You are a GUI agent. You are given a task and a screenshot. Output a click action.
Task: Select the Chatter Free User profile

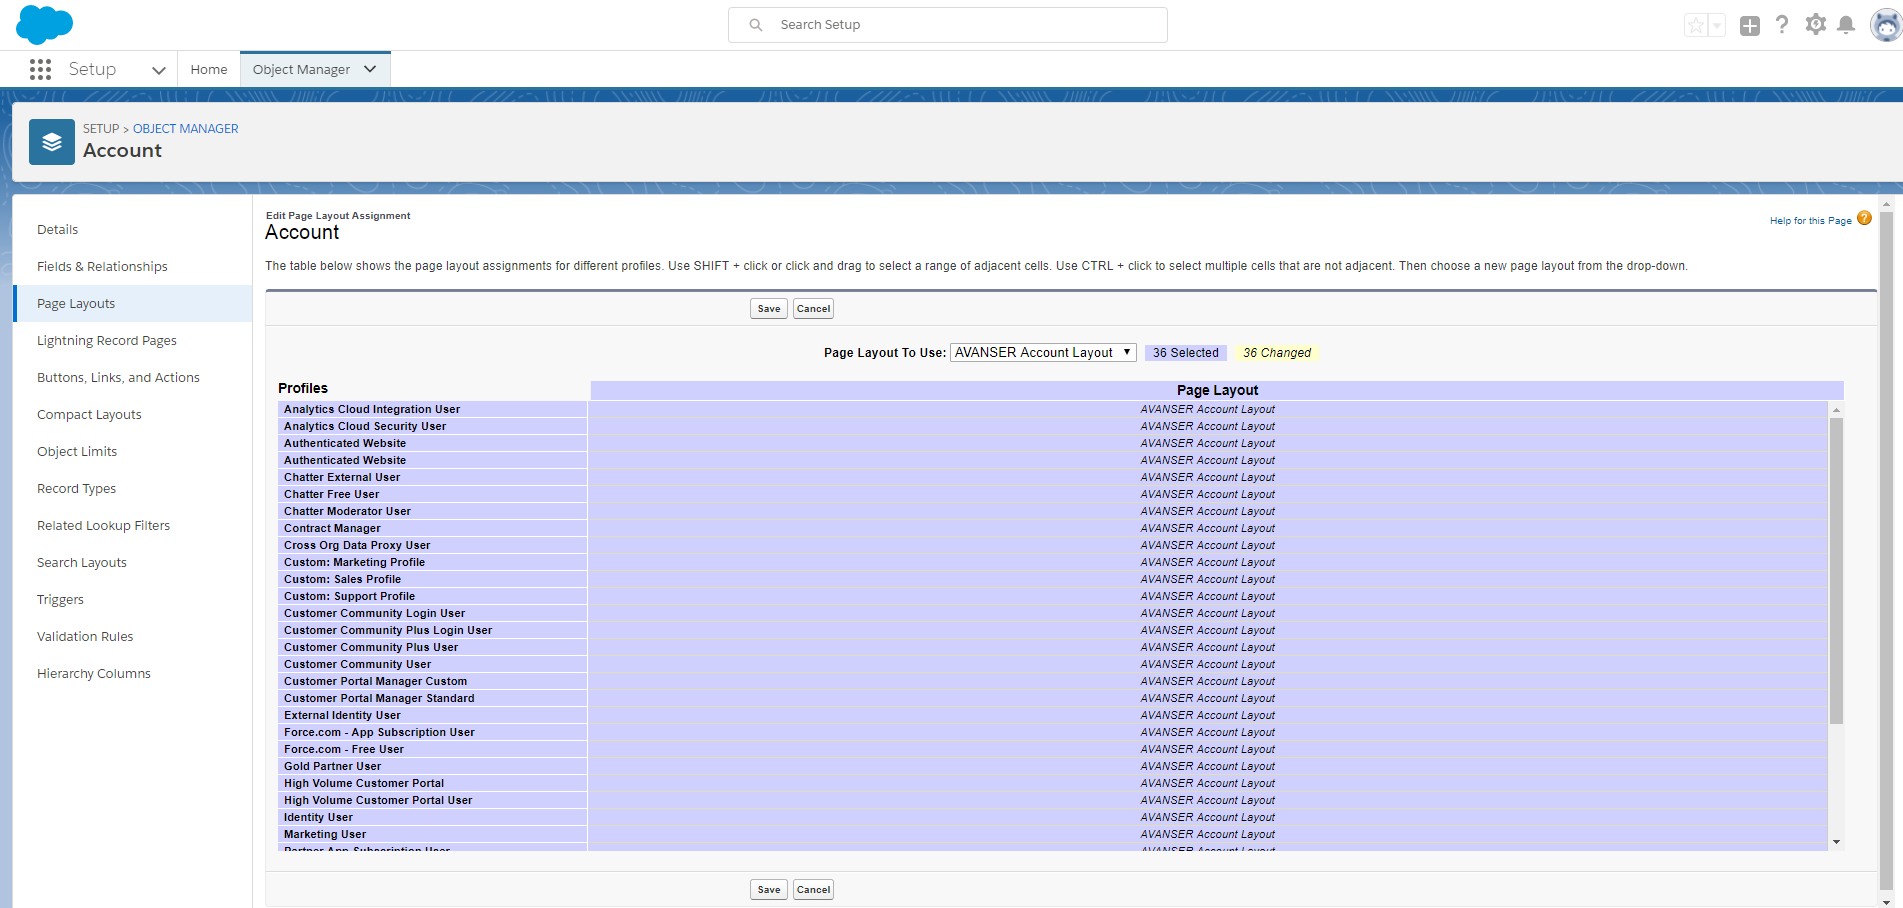(x=432, y=494)
